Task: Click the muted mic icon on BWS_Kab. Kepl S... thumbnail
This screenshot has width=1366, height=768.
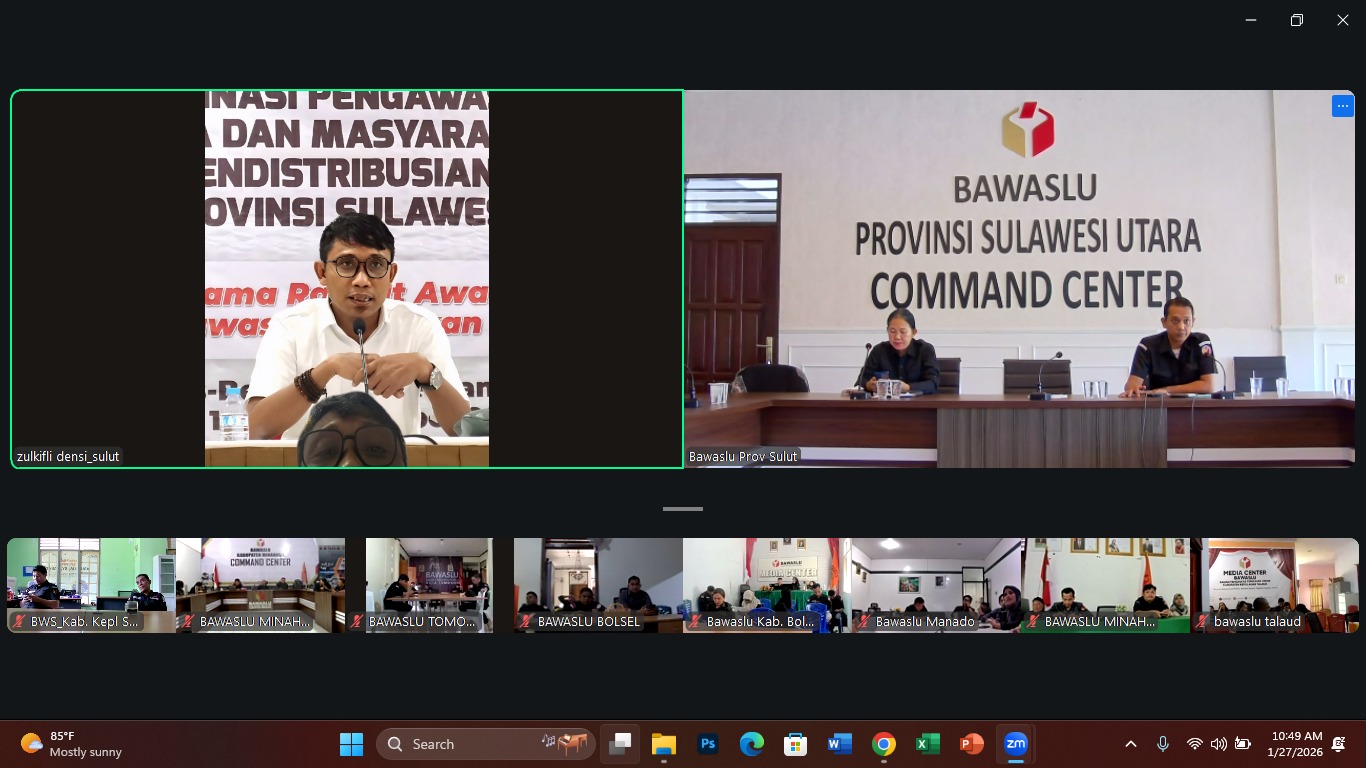Action: point(18,621)
